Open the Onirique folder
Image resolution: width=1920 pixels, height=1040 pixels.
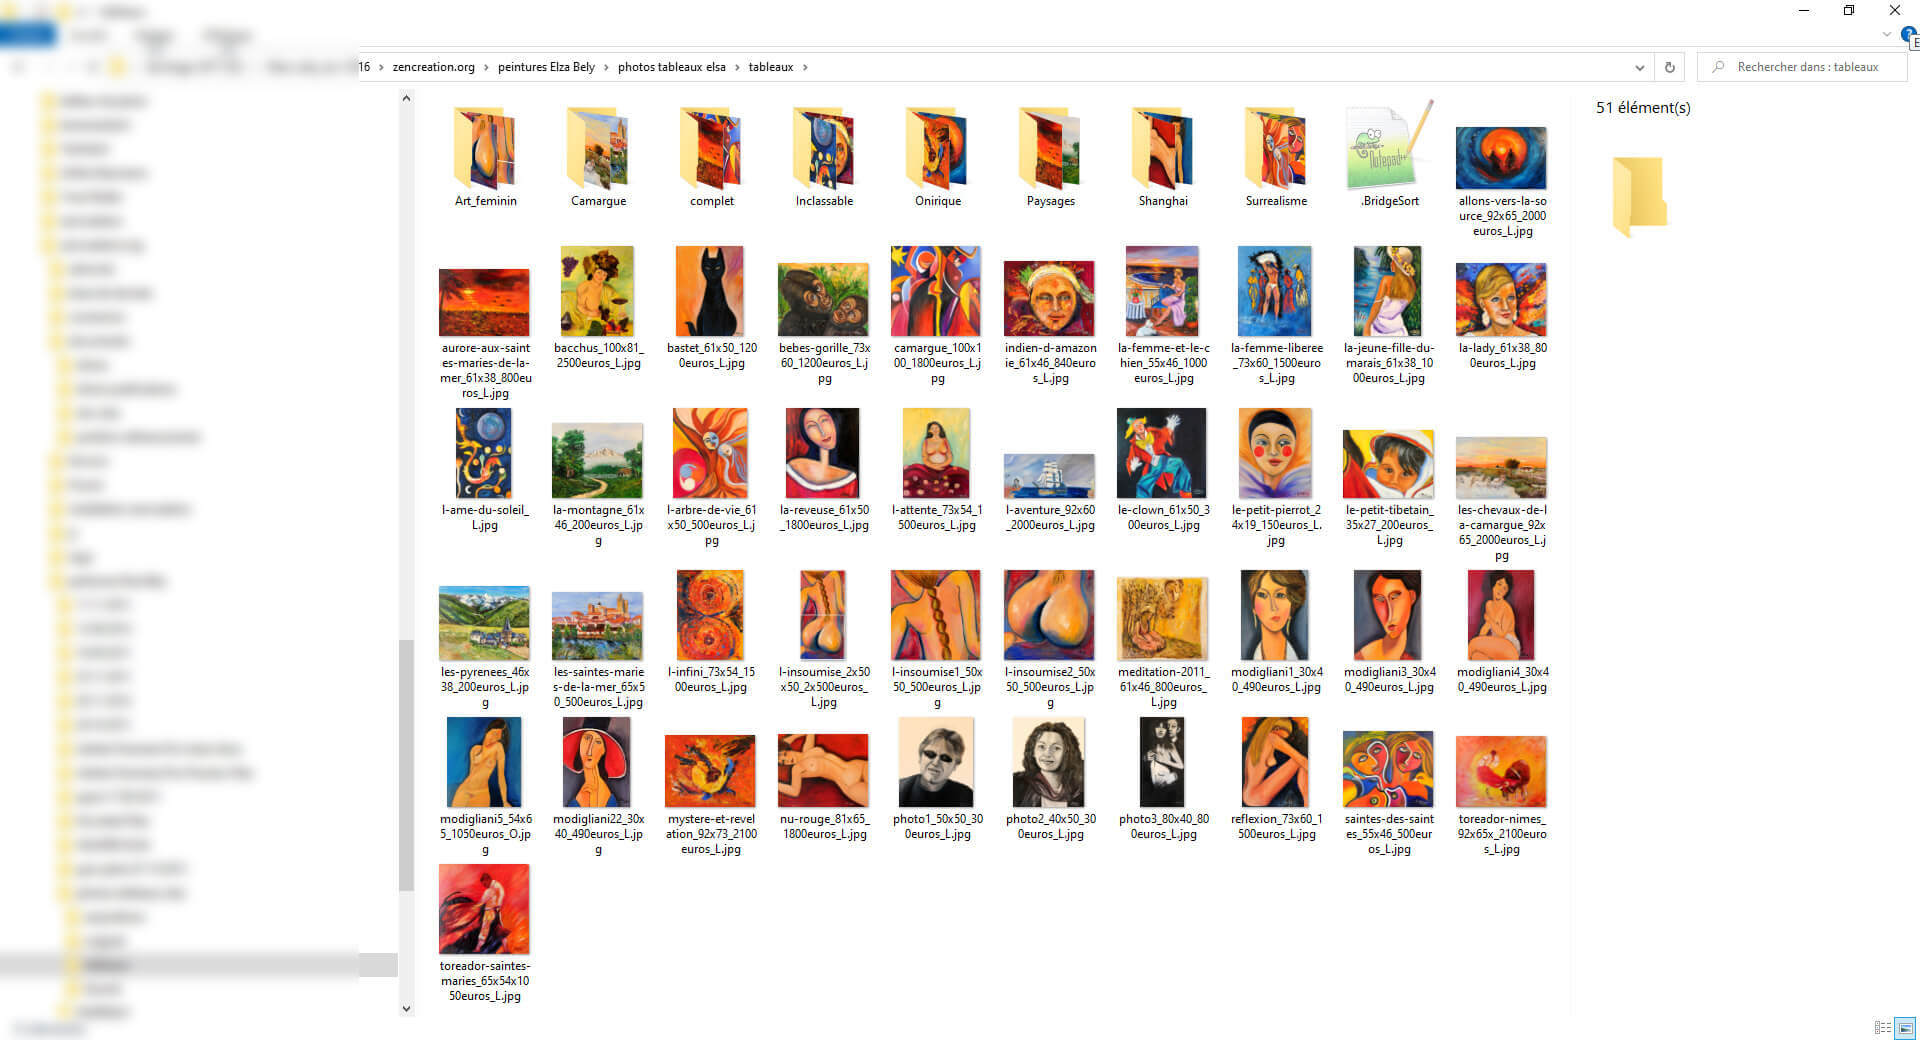click(937, 150)
